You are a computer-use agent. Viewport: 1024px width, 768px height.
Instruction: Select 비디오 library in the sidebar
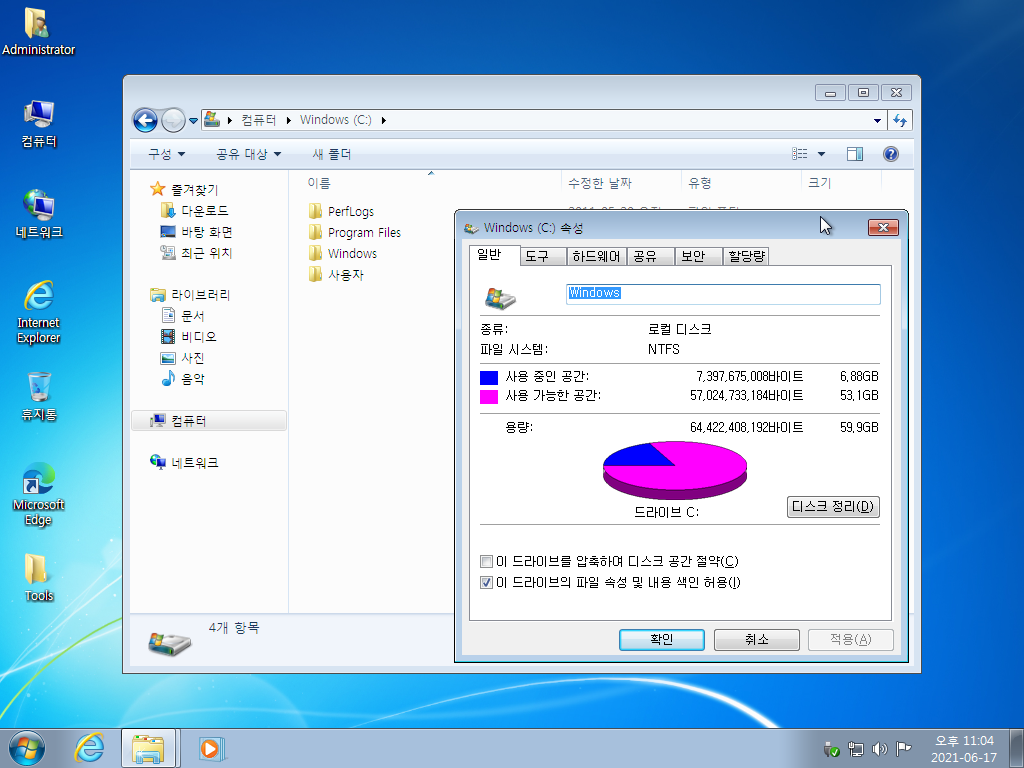188,337
